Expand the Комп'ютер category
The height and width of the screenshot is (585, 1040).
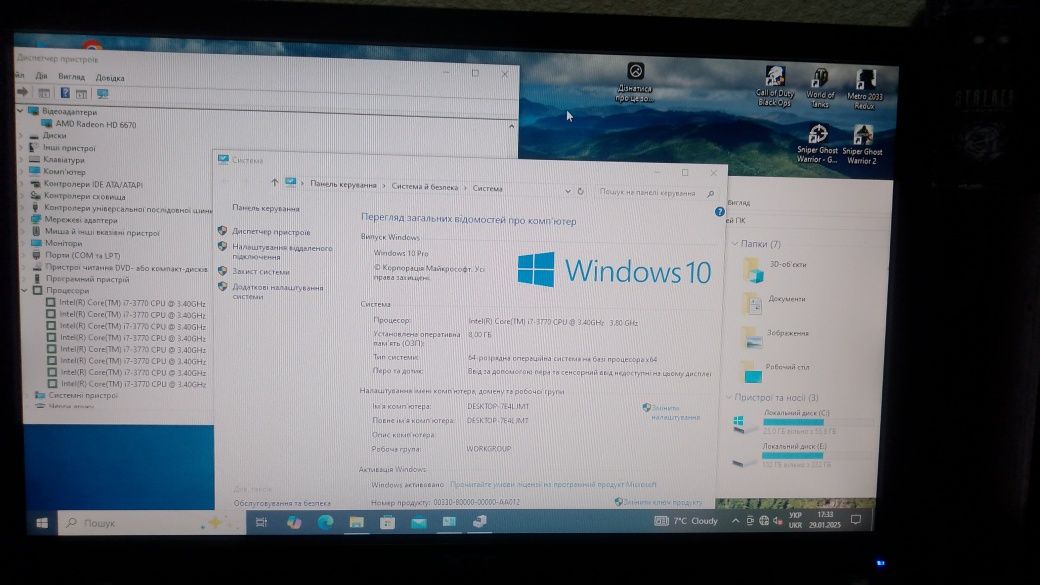point(21,171)
